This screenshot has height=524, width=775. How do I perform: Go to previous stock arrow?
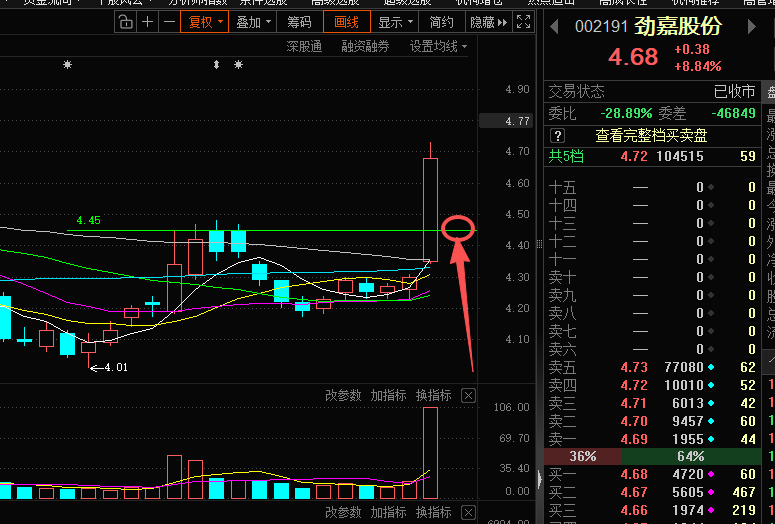[554, 27]
